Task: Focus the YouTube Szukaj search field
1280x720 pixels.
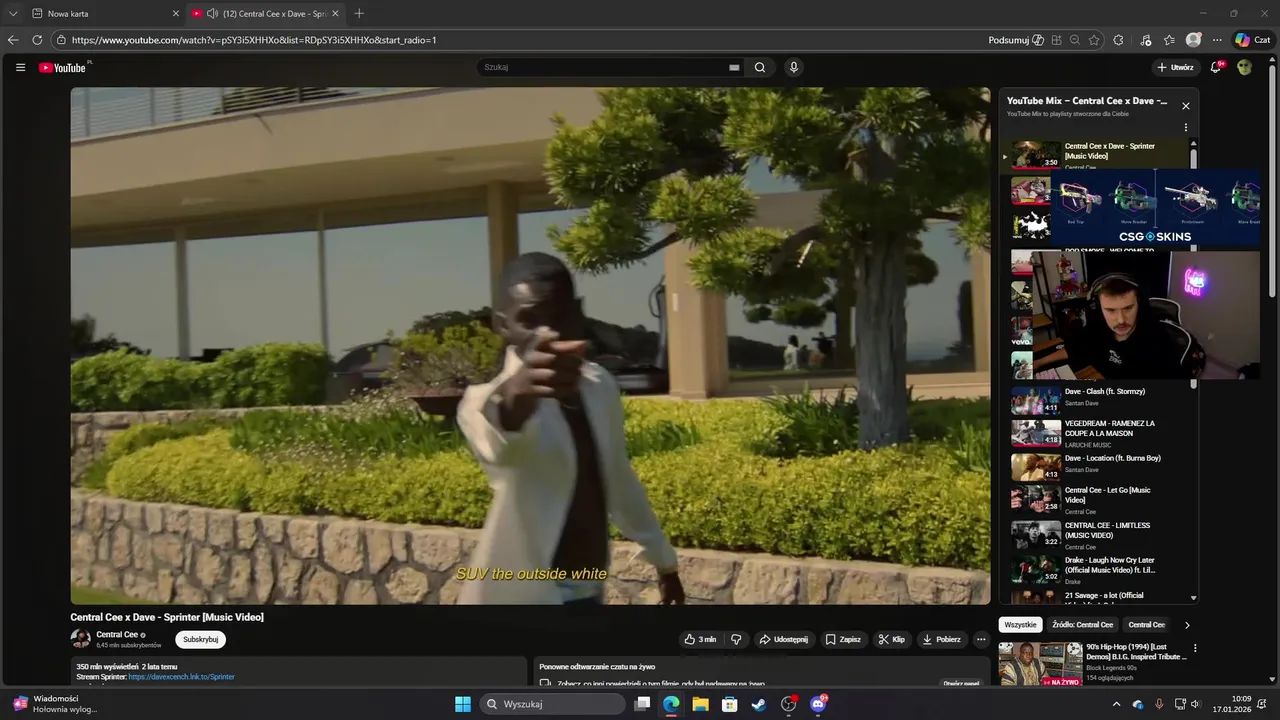Action: tap(605, 67)
